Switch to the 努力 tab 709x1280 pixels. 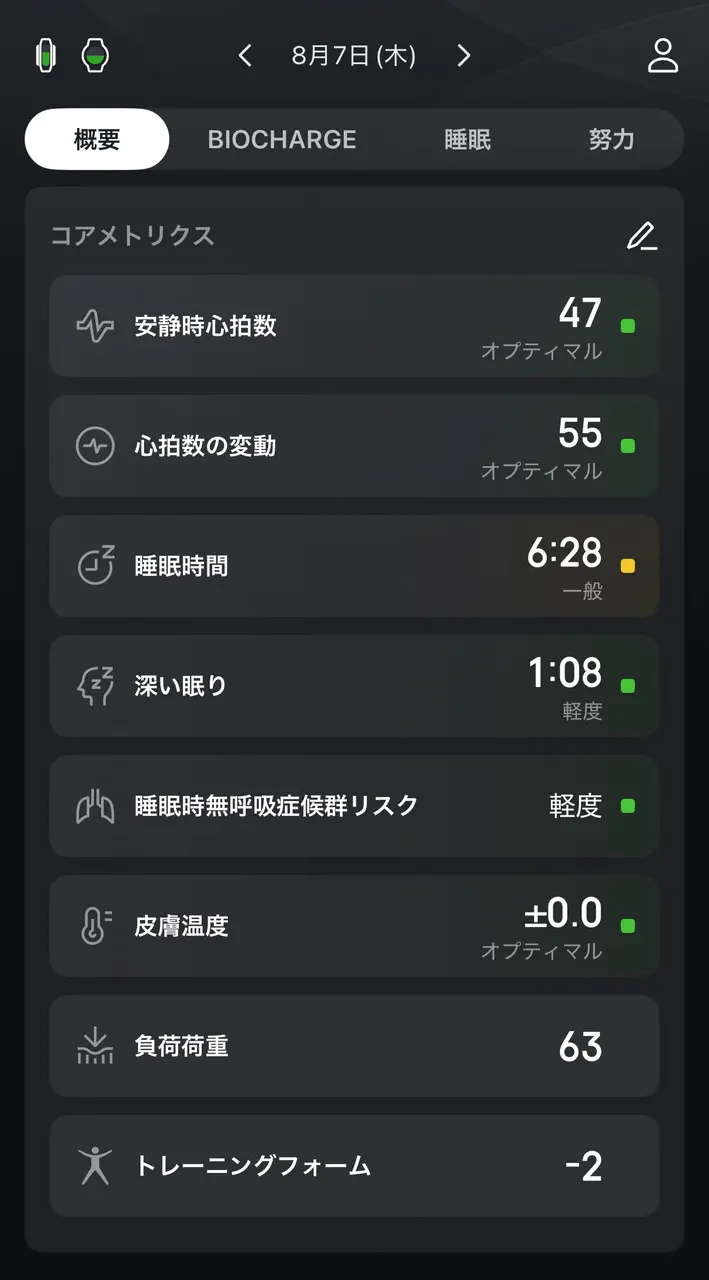pyautogui.click(x=611, y=139)
